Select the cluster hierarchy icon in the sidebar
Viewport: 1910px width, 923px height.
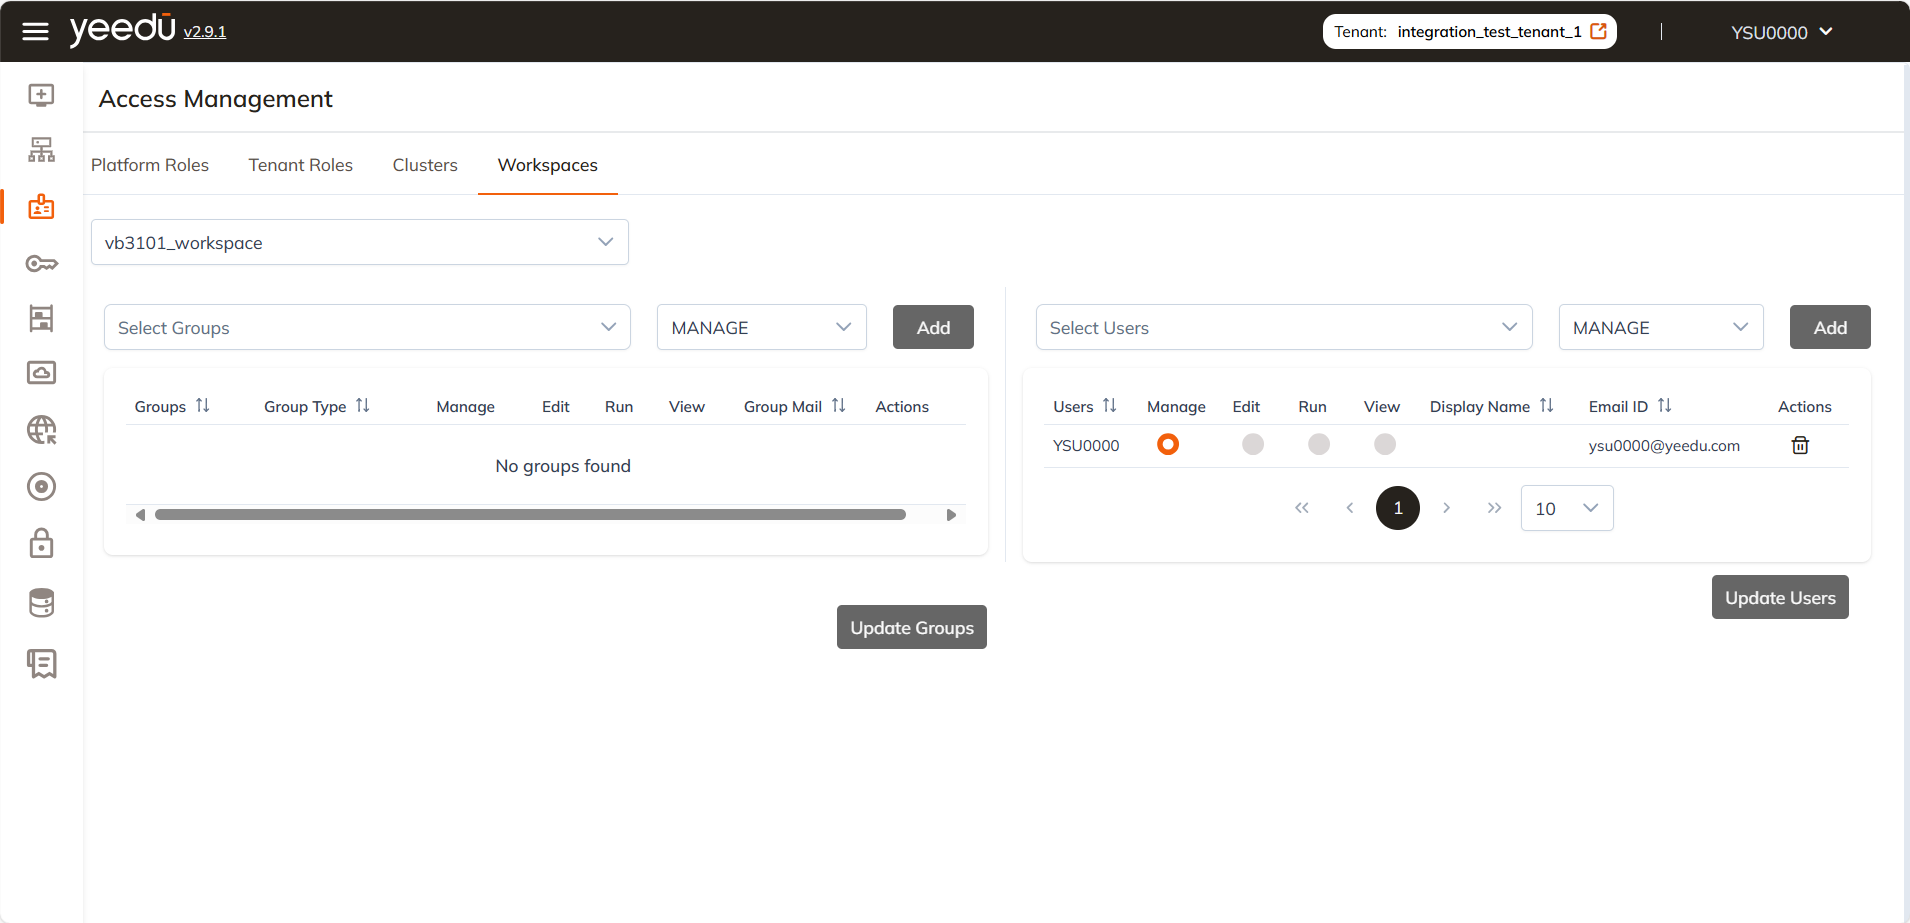(41, 149)
